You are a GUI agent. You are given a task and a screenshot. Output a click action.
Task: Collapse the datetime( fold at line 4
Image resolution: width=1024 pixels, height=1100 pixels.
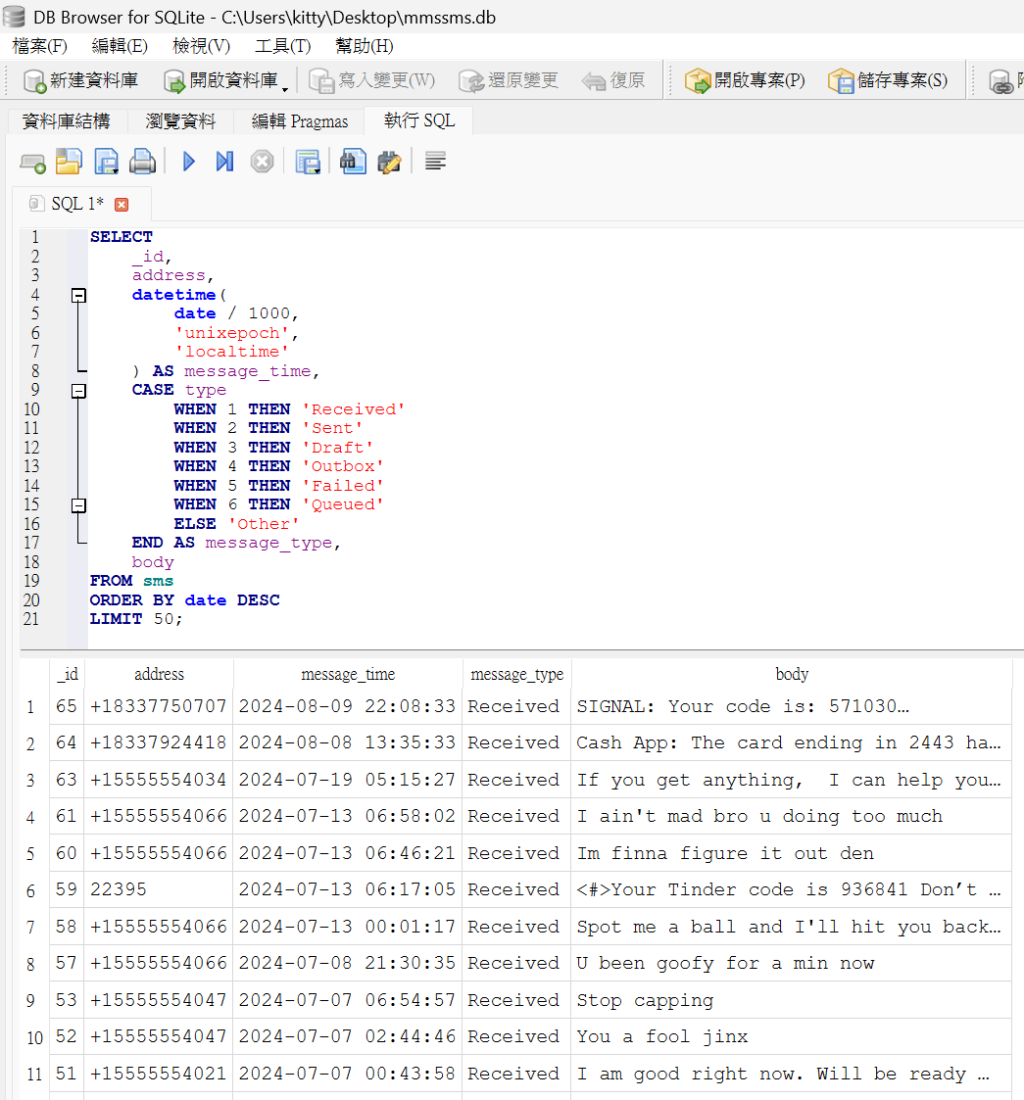[79, 295]
